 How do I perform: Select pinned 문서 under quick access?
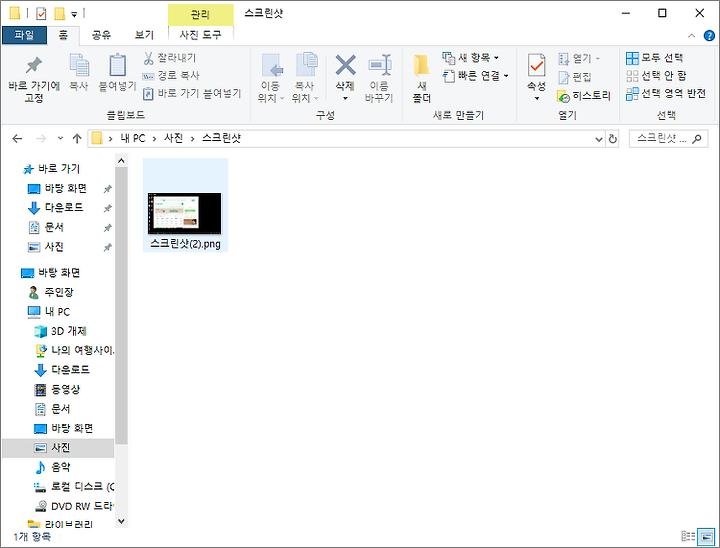[46, 227]
